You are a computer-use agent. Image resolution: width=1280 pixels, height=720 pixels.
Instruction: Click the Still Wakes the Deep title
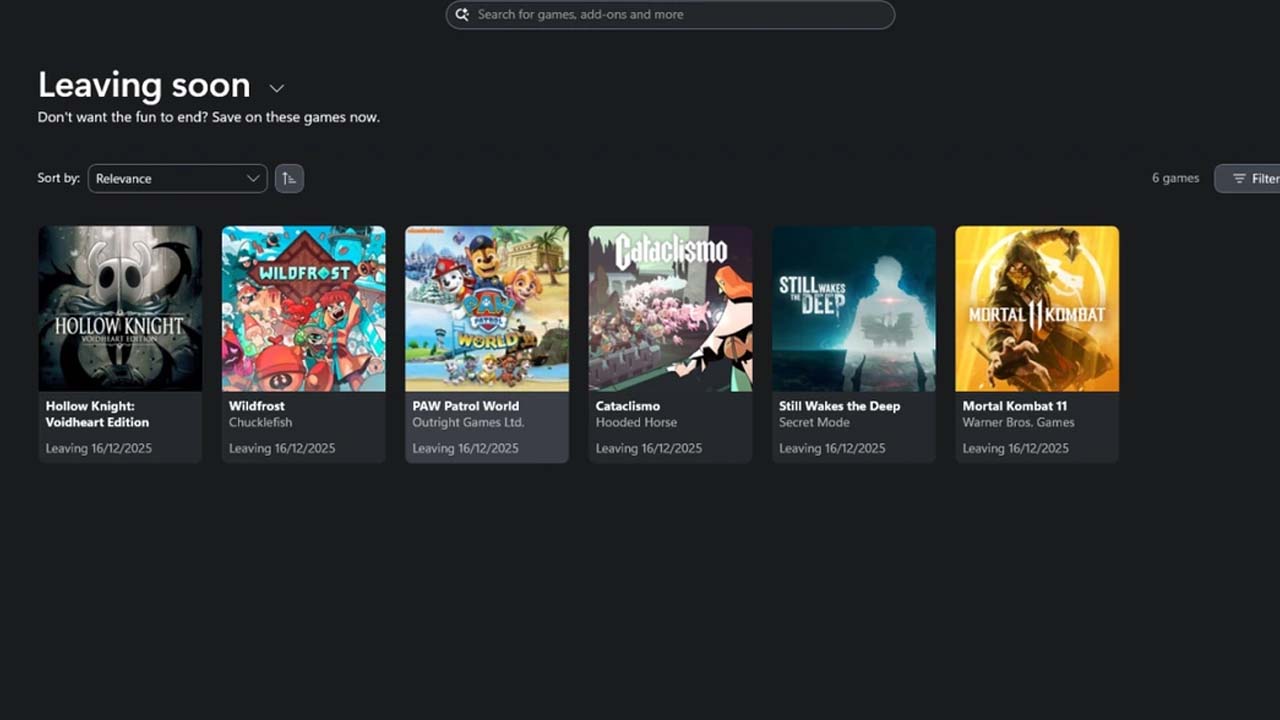tap(839, 406)
